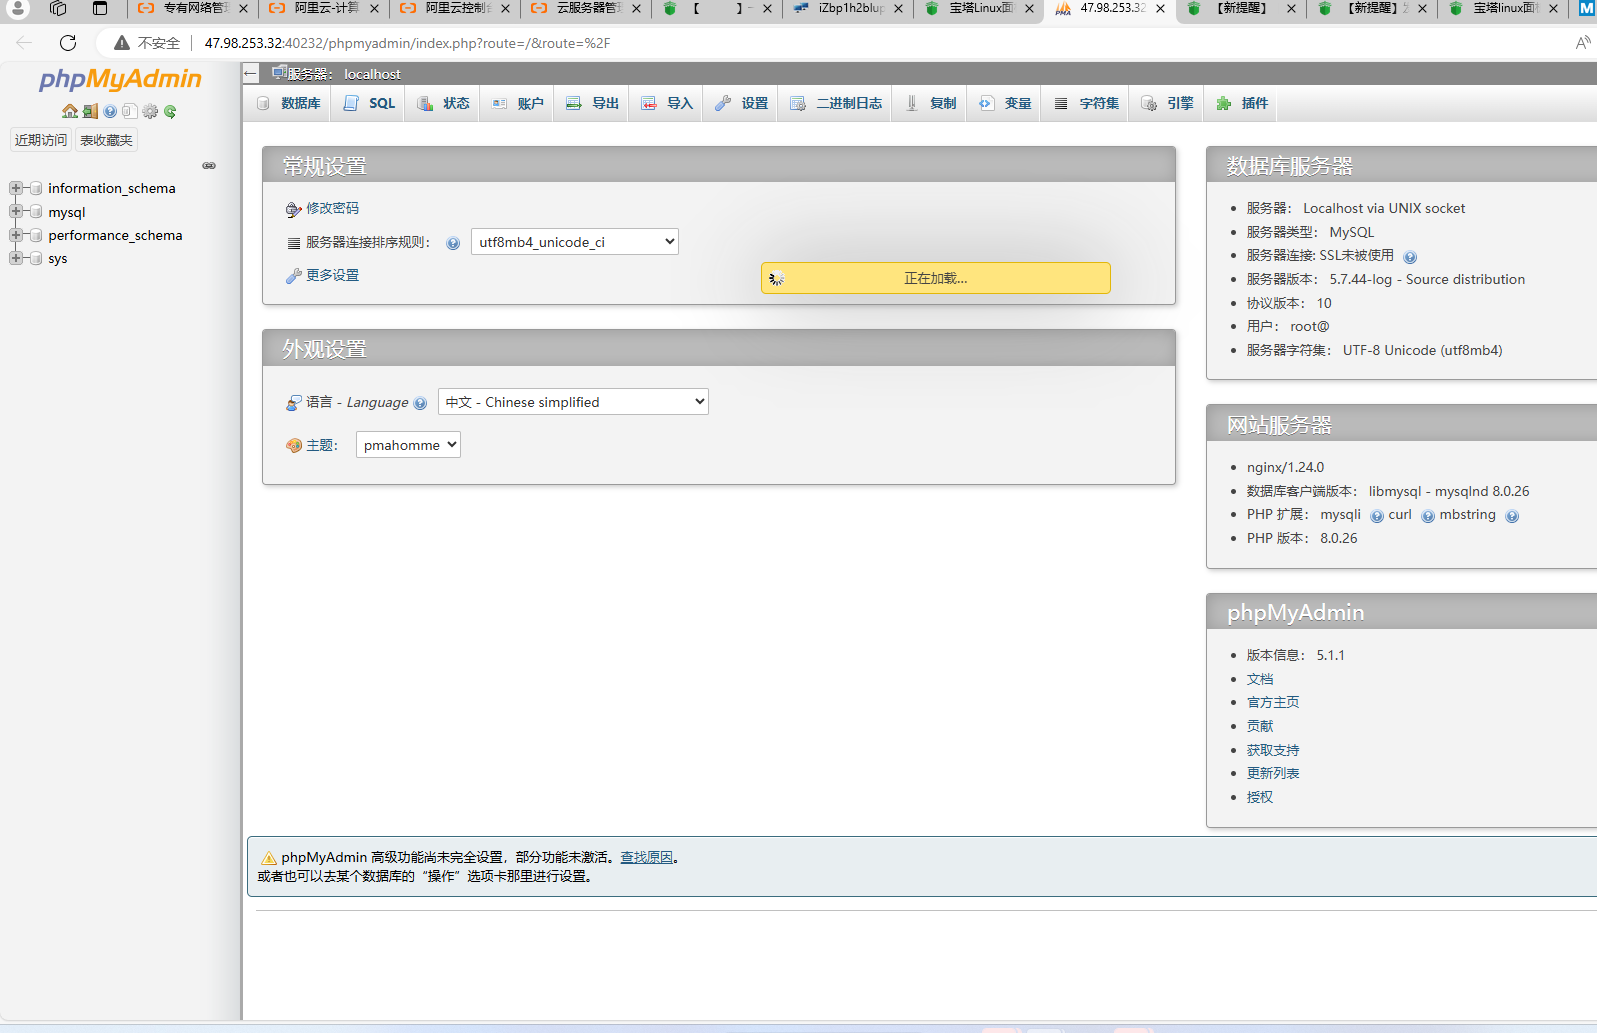Open language dropdown showing 中文 - Chinese simplified
This screenshot has height=1033, width=1597.
pyautogui.click(x=573, y=402)
